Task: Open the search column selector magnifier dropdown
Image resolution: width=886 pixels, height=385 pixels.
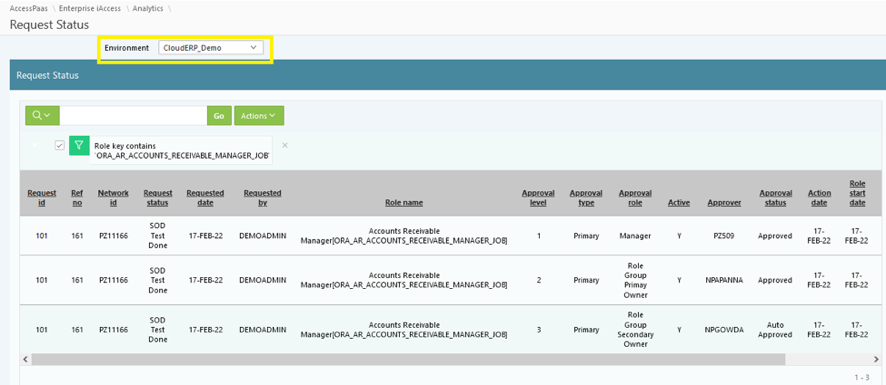Action: pyautogui.click(x=42, y=115)
